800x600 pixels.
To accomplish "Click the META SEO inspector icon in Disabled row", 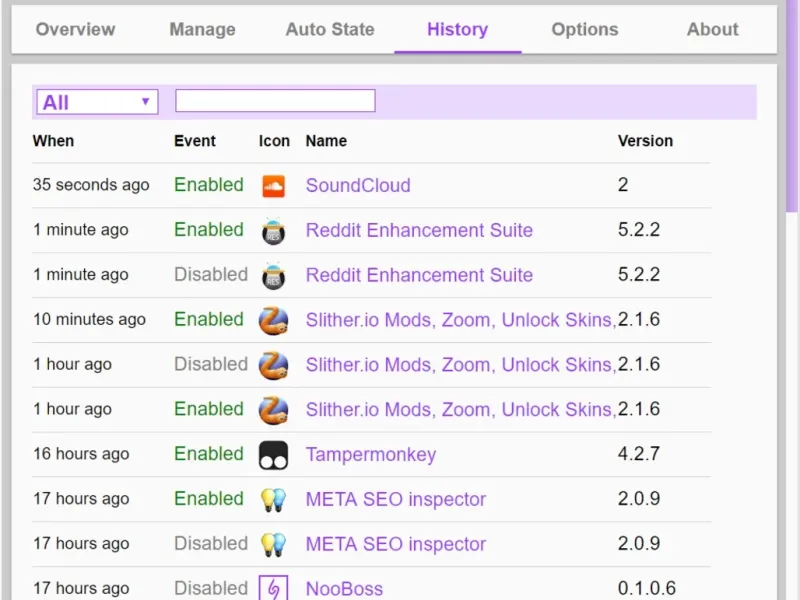I will click(273, 544).
